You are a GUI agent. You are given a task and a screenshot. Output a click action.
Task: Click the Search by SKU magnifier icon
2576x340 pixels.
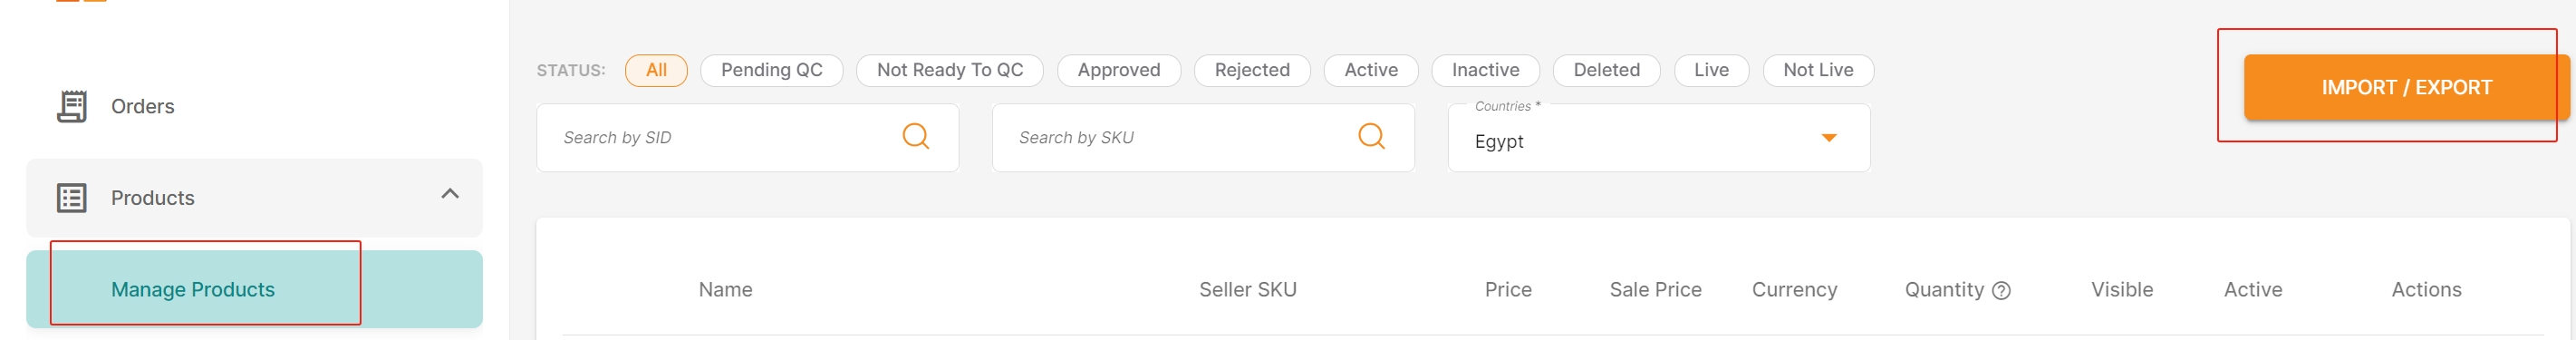pyautogui.click(x=1371, y=136)
